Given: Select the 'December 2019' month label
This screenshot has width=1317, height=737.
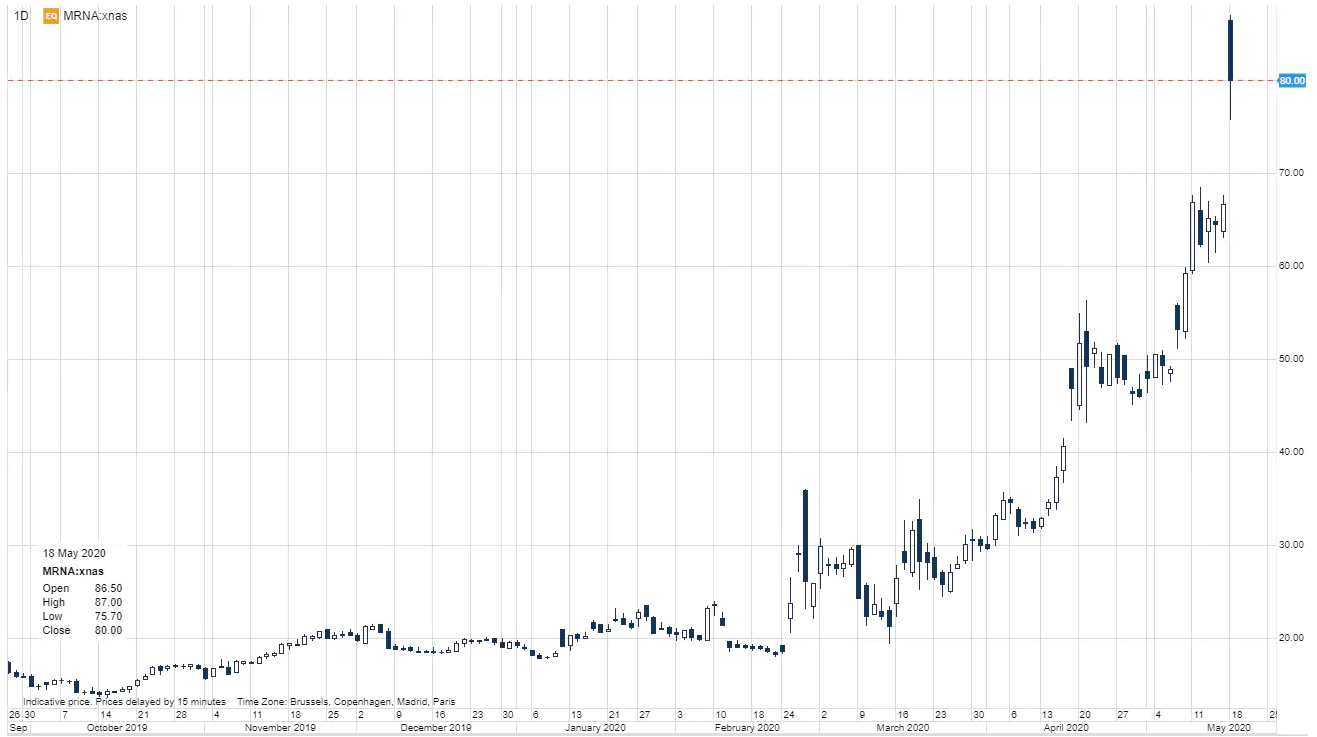Looking at the screenshot, I should point(436,728).
